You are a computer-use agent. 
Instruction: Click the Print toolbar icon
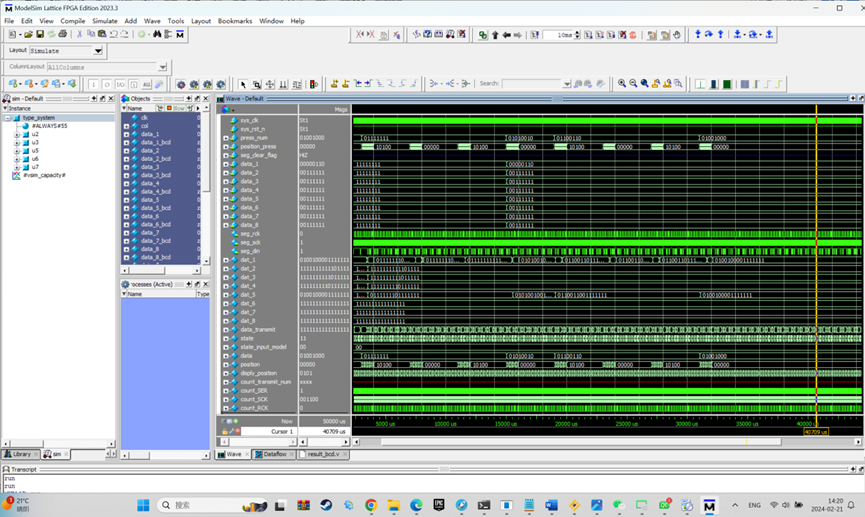point(62,34)
